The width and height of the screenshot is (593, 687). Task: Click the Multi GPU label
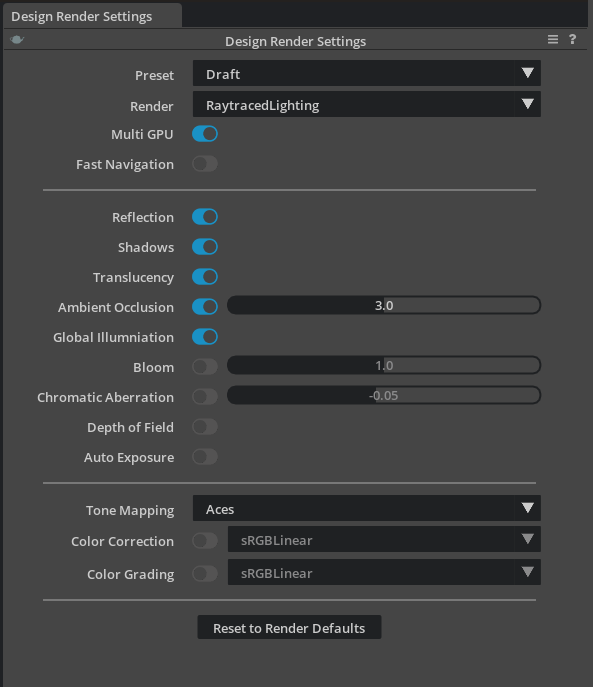point(142,135)
